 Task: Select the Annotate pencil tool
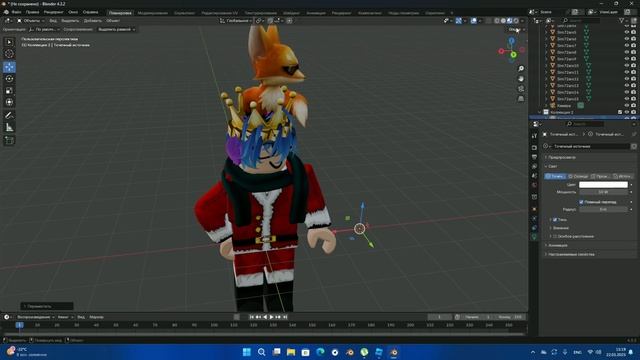(x=9, y=116)
